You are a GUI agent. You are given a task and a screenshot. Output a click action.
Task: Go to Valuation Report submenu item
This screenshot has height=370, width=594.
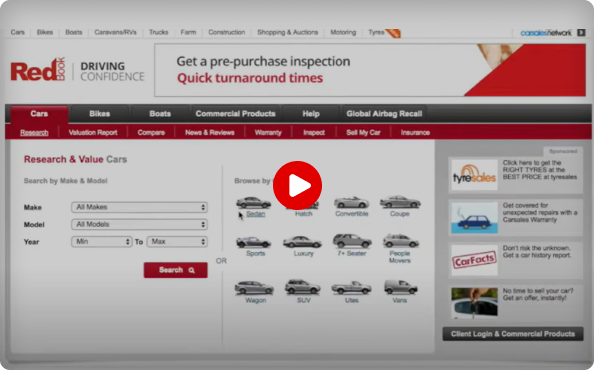tap(93, 133)
